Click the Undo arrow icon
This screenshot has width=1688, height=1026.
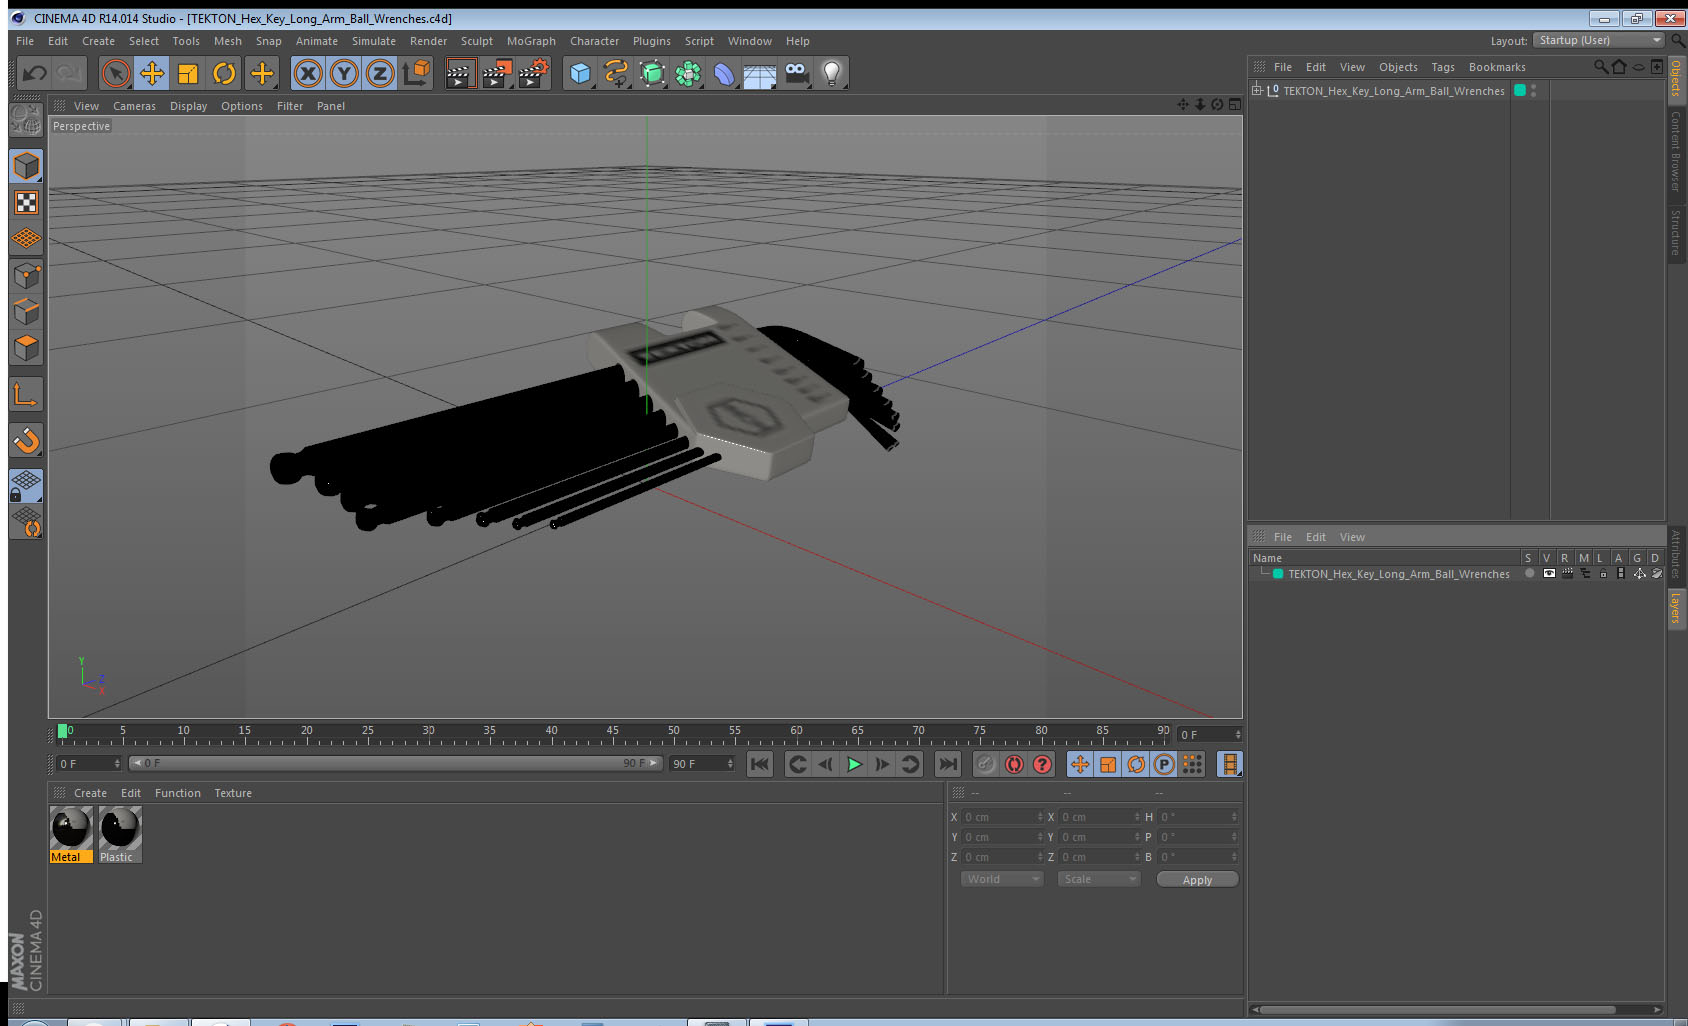[x=34, y=73]
